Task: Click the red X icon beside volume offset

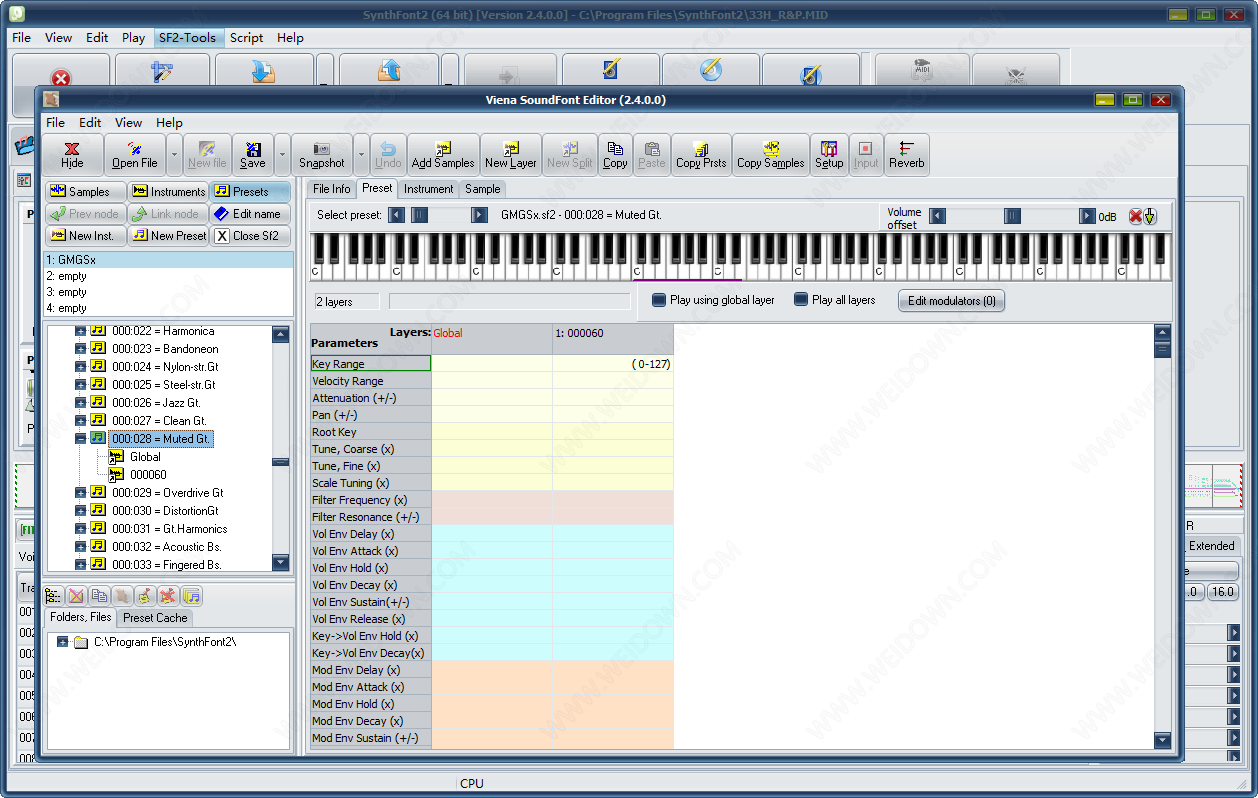Action: click(x=1135, y=216)
